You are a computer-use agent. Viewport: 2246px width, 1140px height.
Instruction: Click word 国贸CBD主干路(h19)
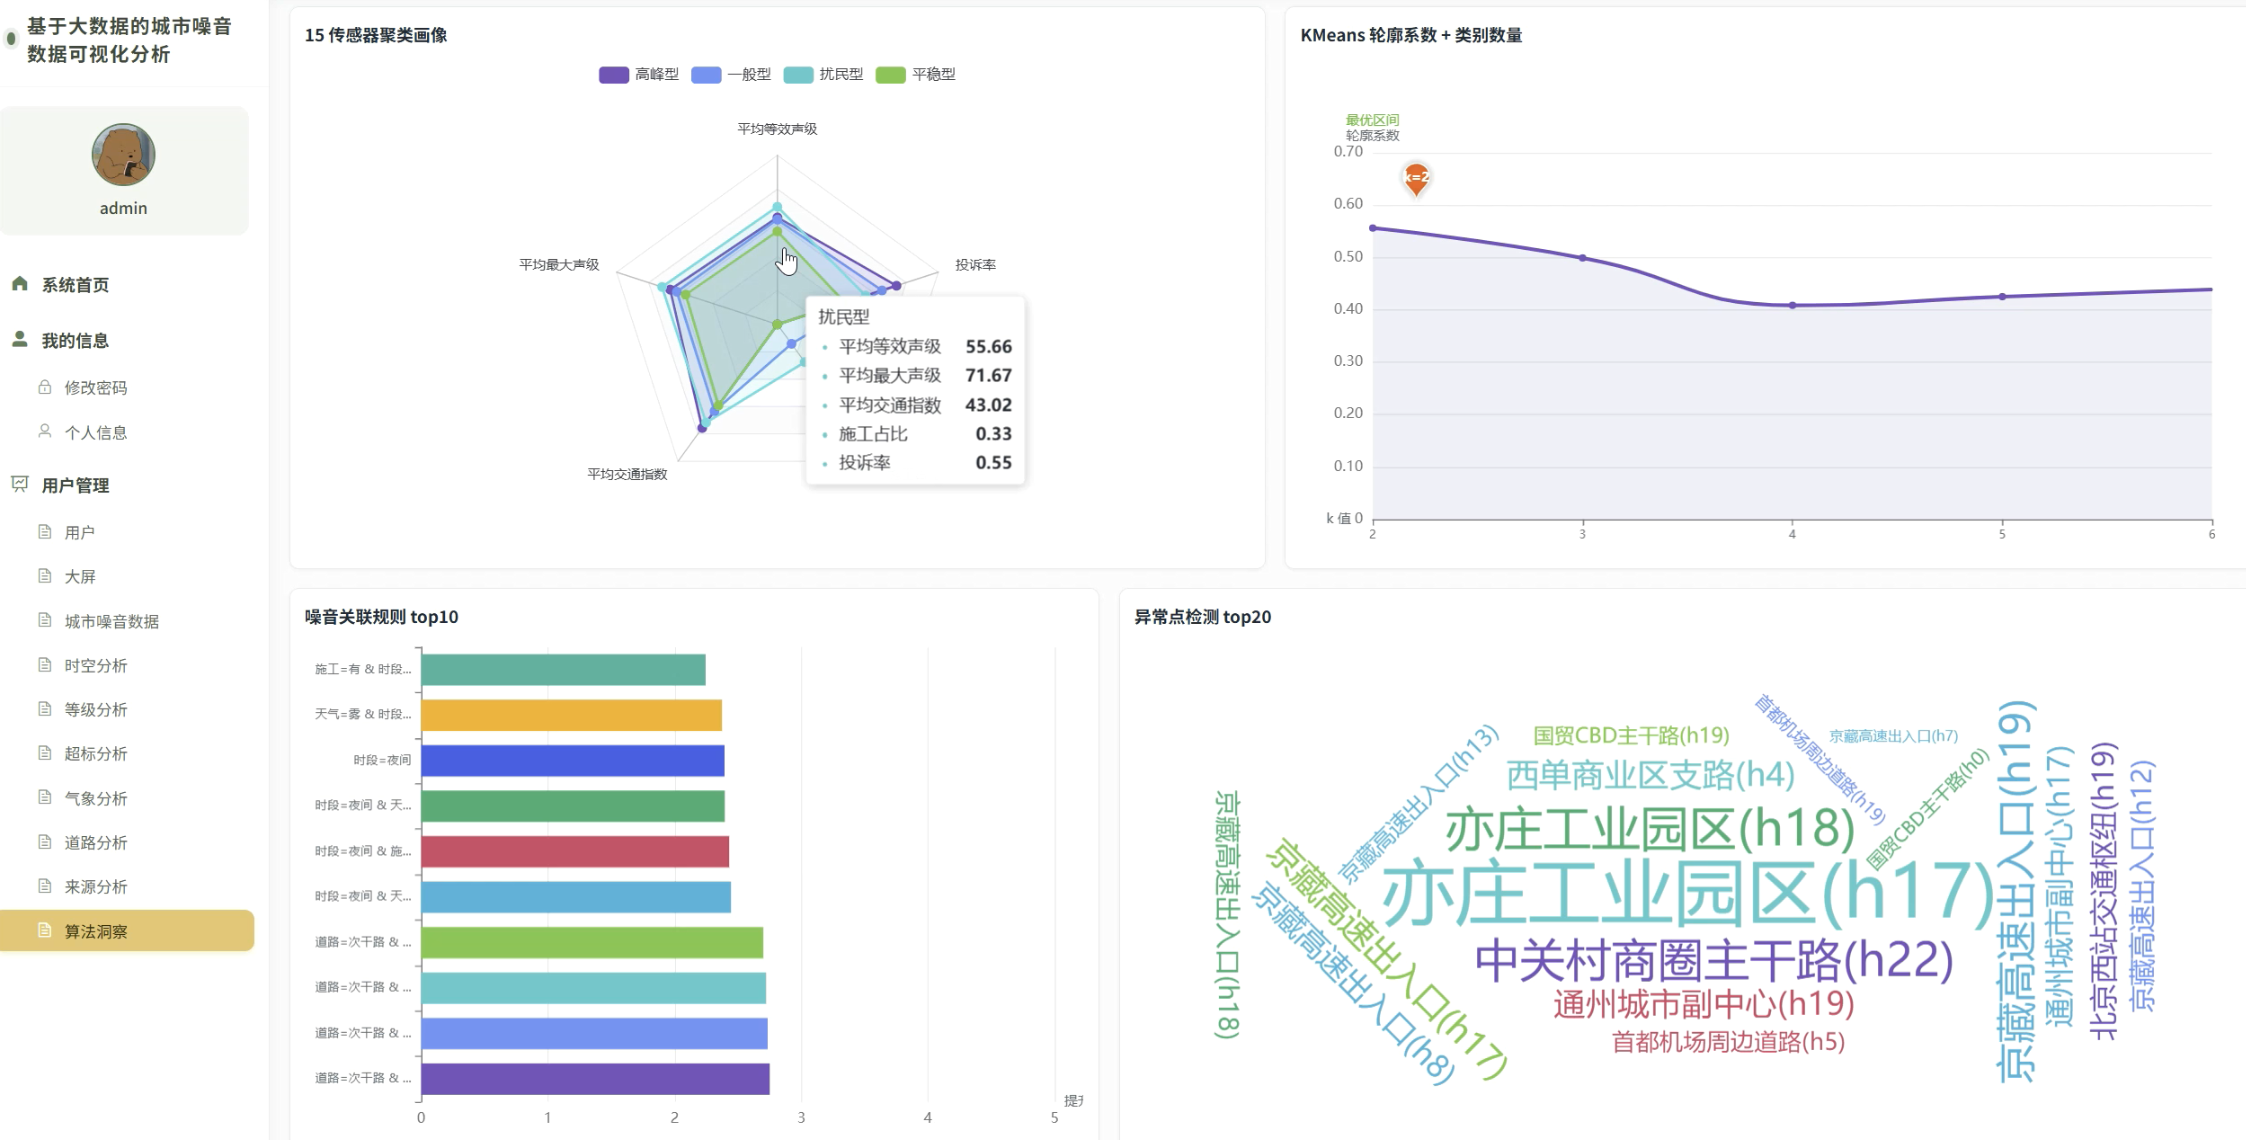click(x=1631, y=736)
